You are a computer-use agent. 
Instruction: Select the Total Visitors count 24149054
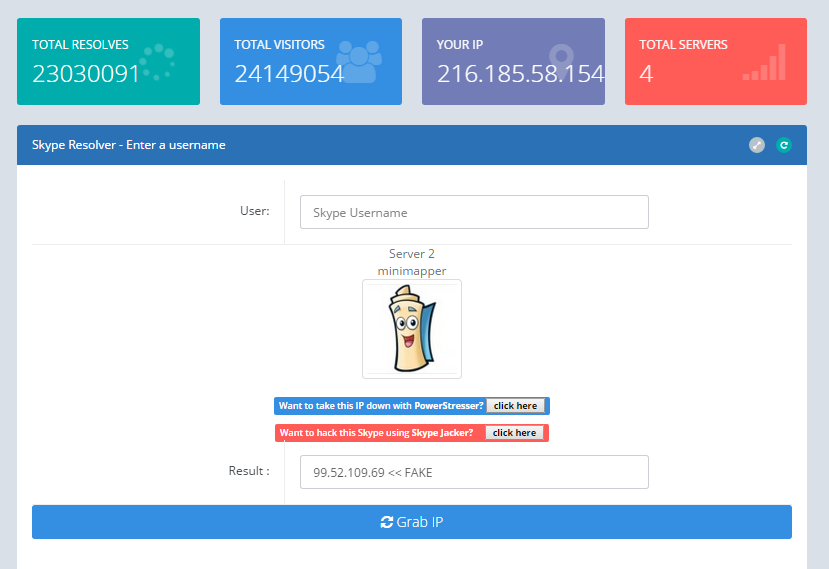click(x=289, y=74)
